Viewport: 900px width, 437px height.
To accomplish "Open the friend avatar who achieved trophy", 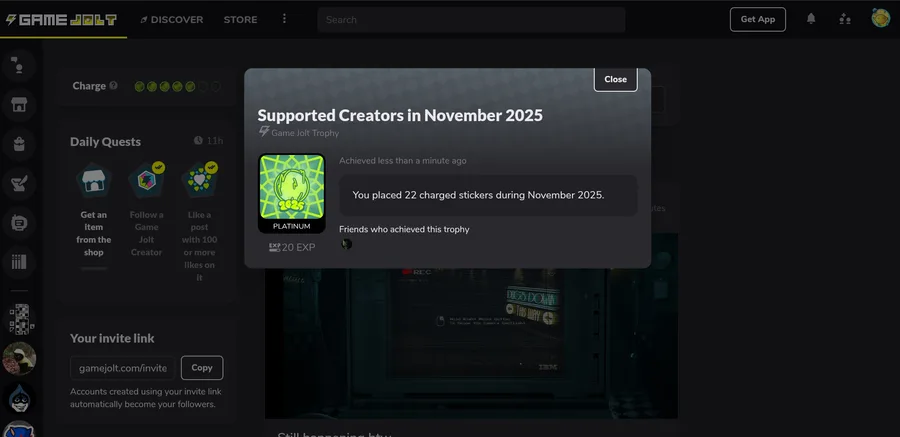I will (346, 244).
